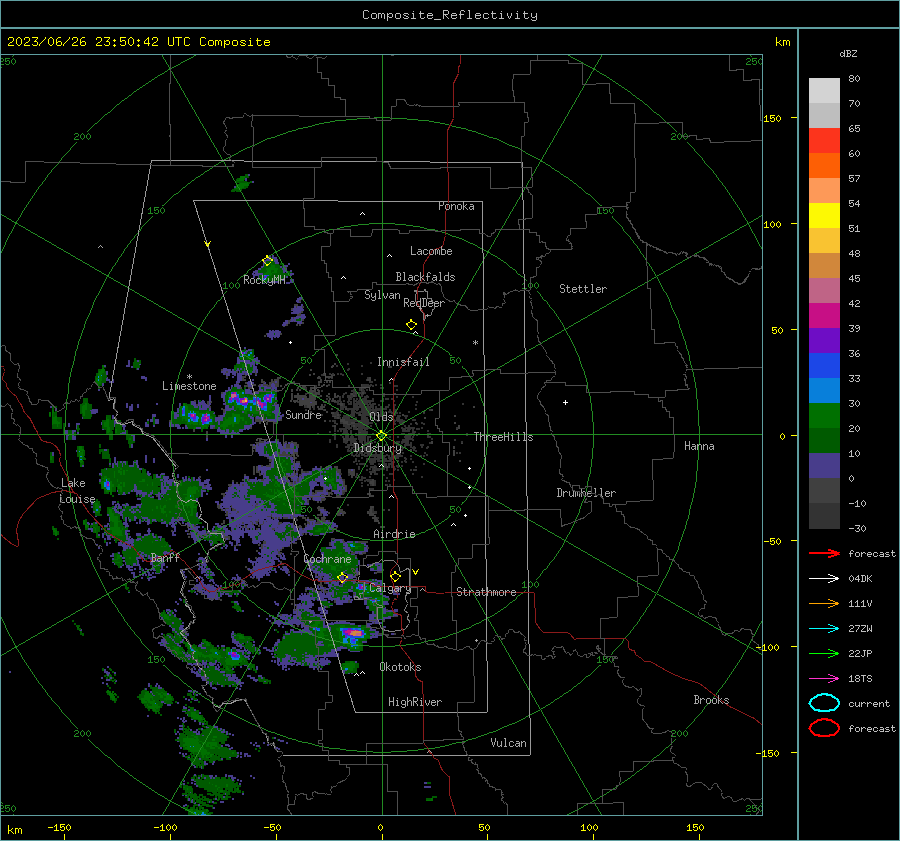Pick the yellow swatch on dBZ scale

click(824, 216)
